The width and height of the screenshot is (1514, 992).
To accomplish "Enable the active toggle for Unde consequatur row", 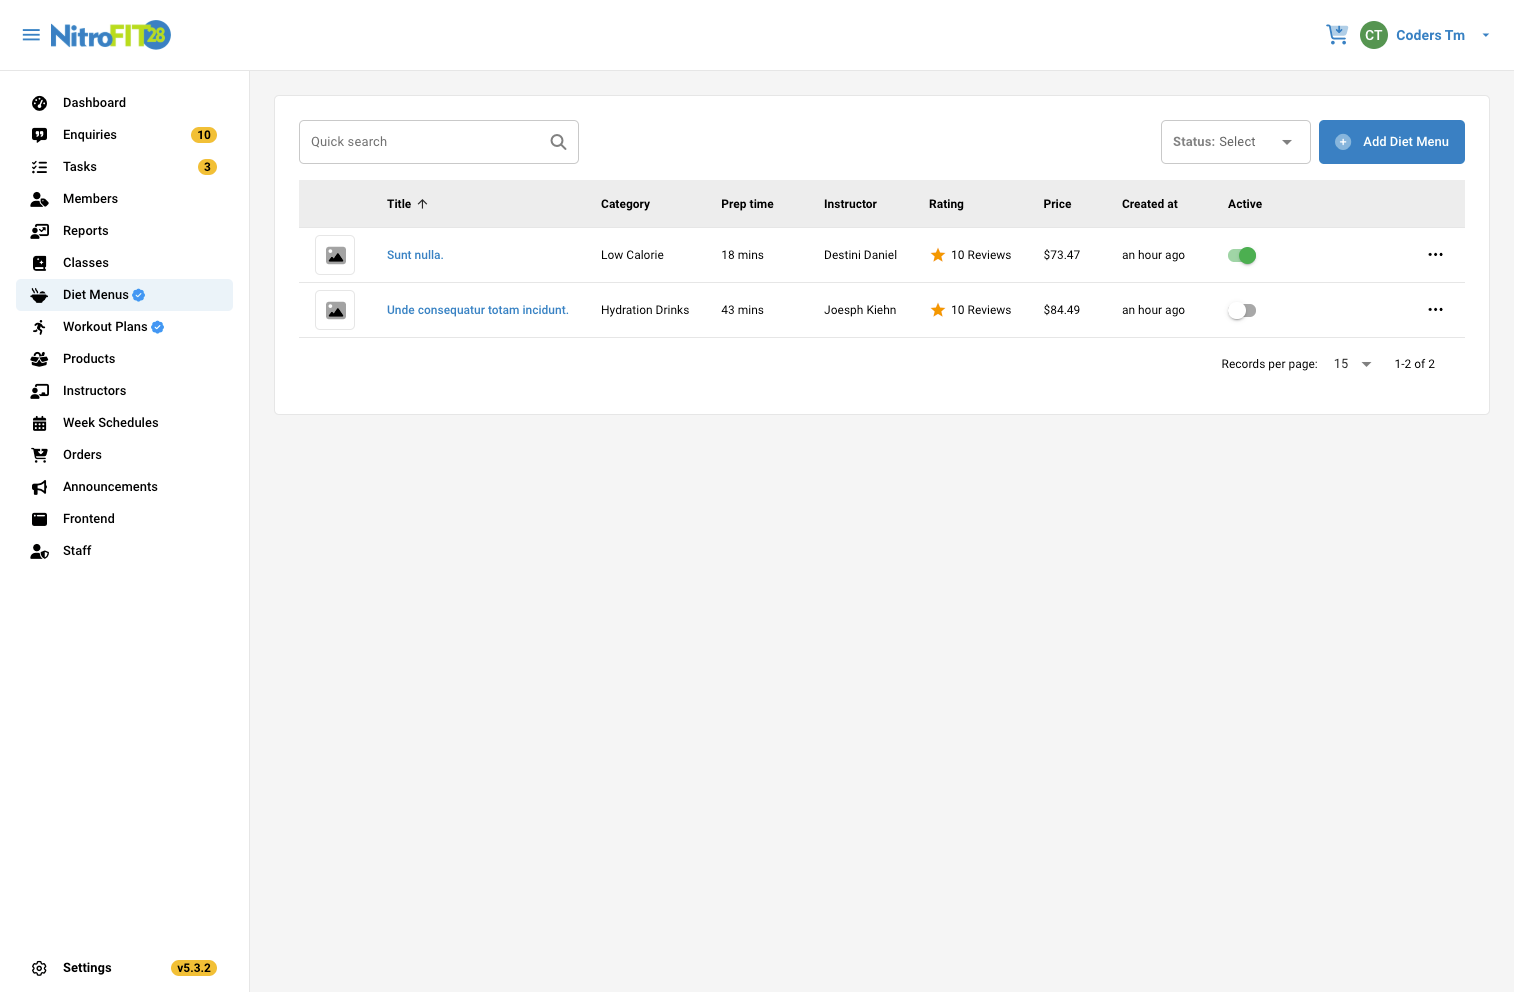I will coord(1241,310).
